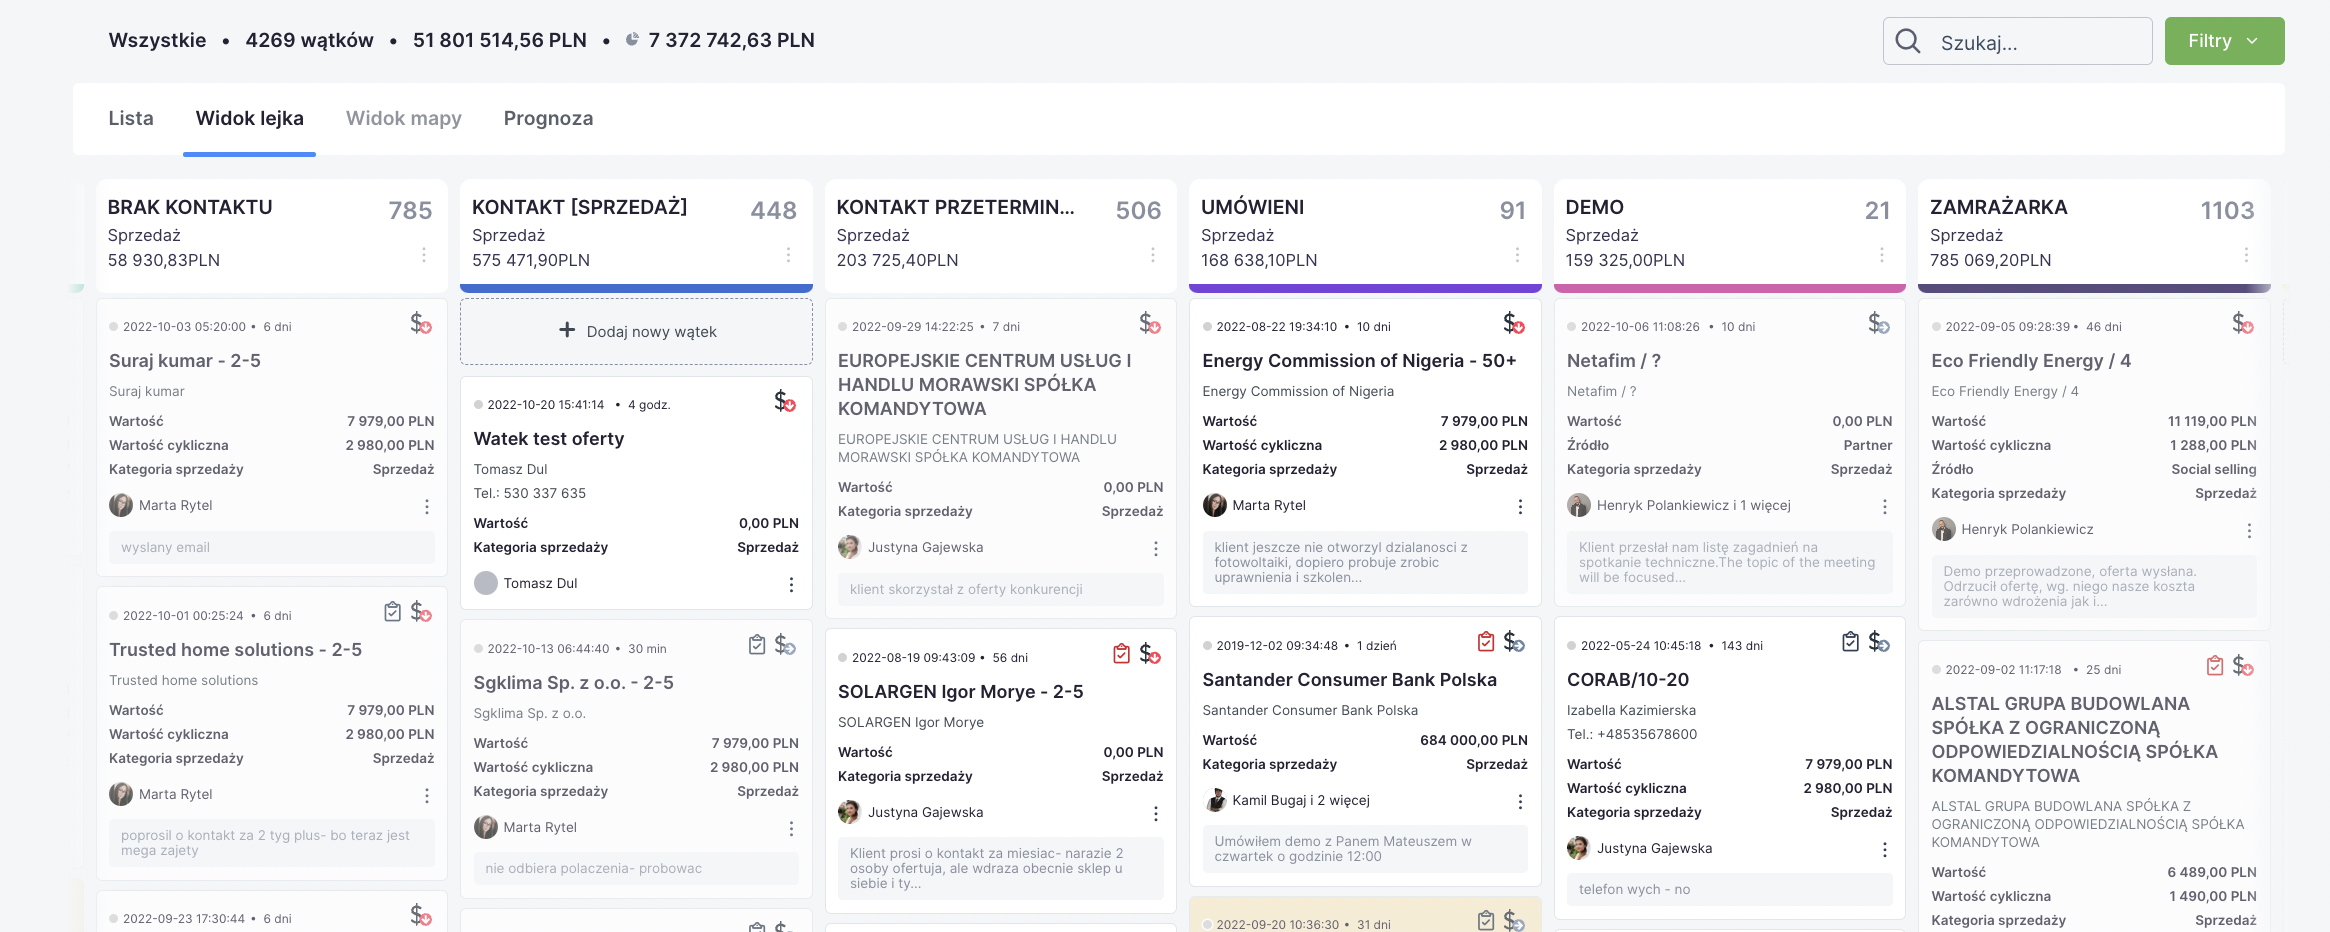The width and height of the screenshot is (2330, 932).
Task: Open options menu for BRAK KONTAKTU column
Action: click(x=424, y=256)
